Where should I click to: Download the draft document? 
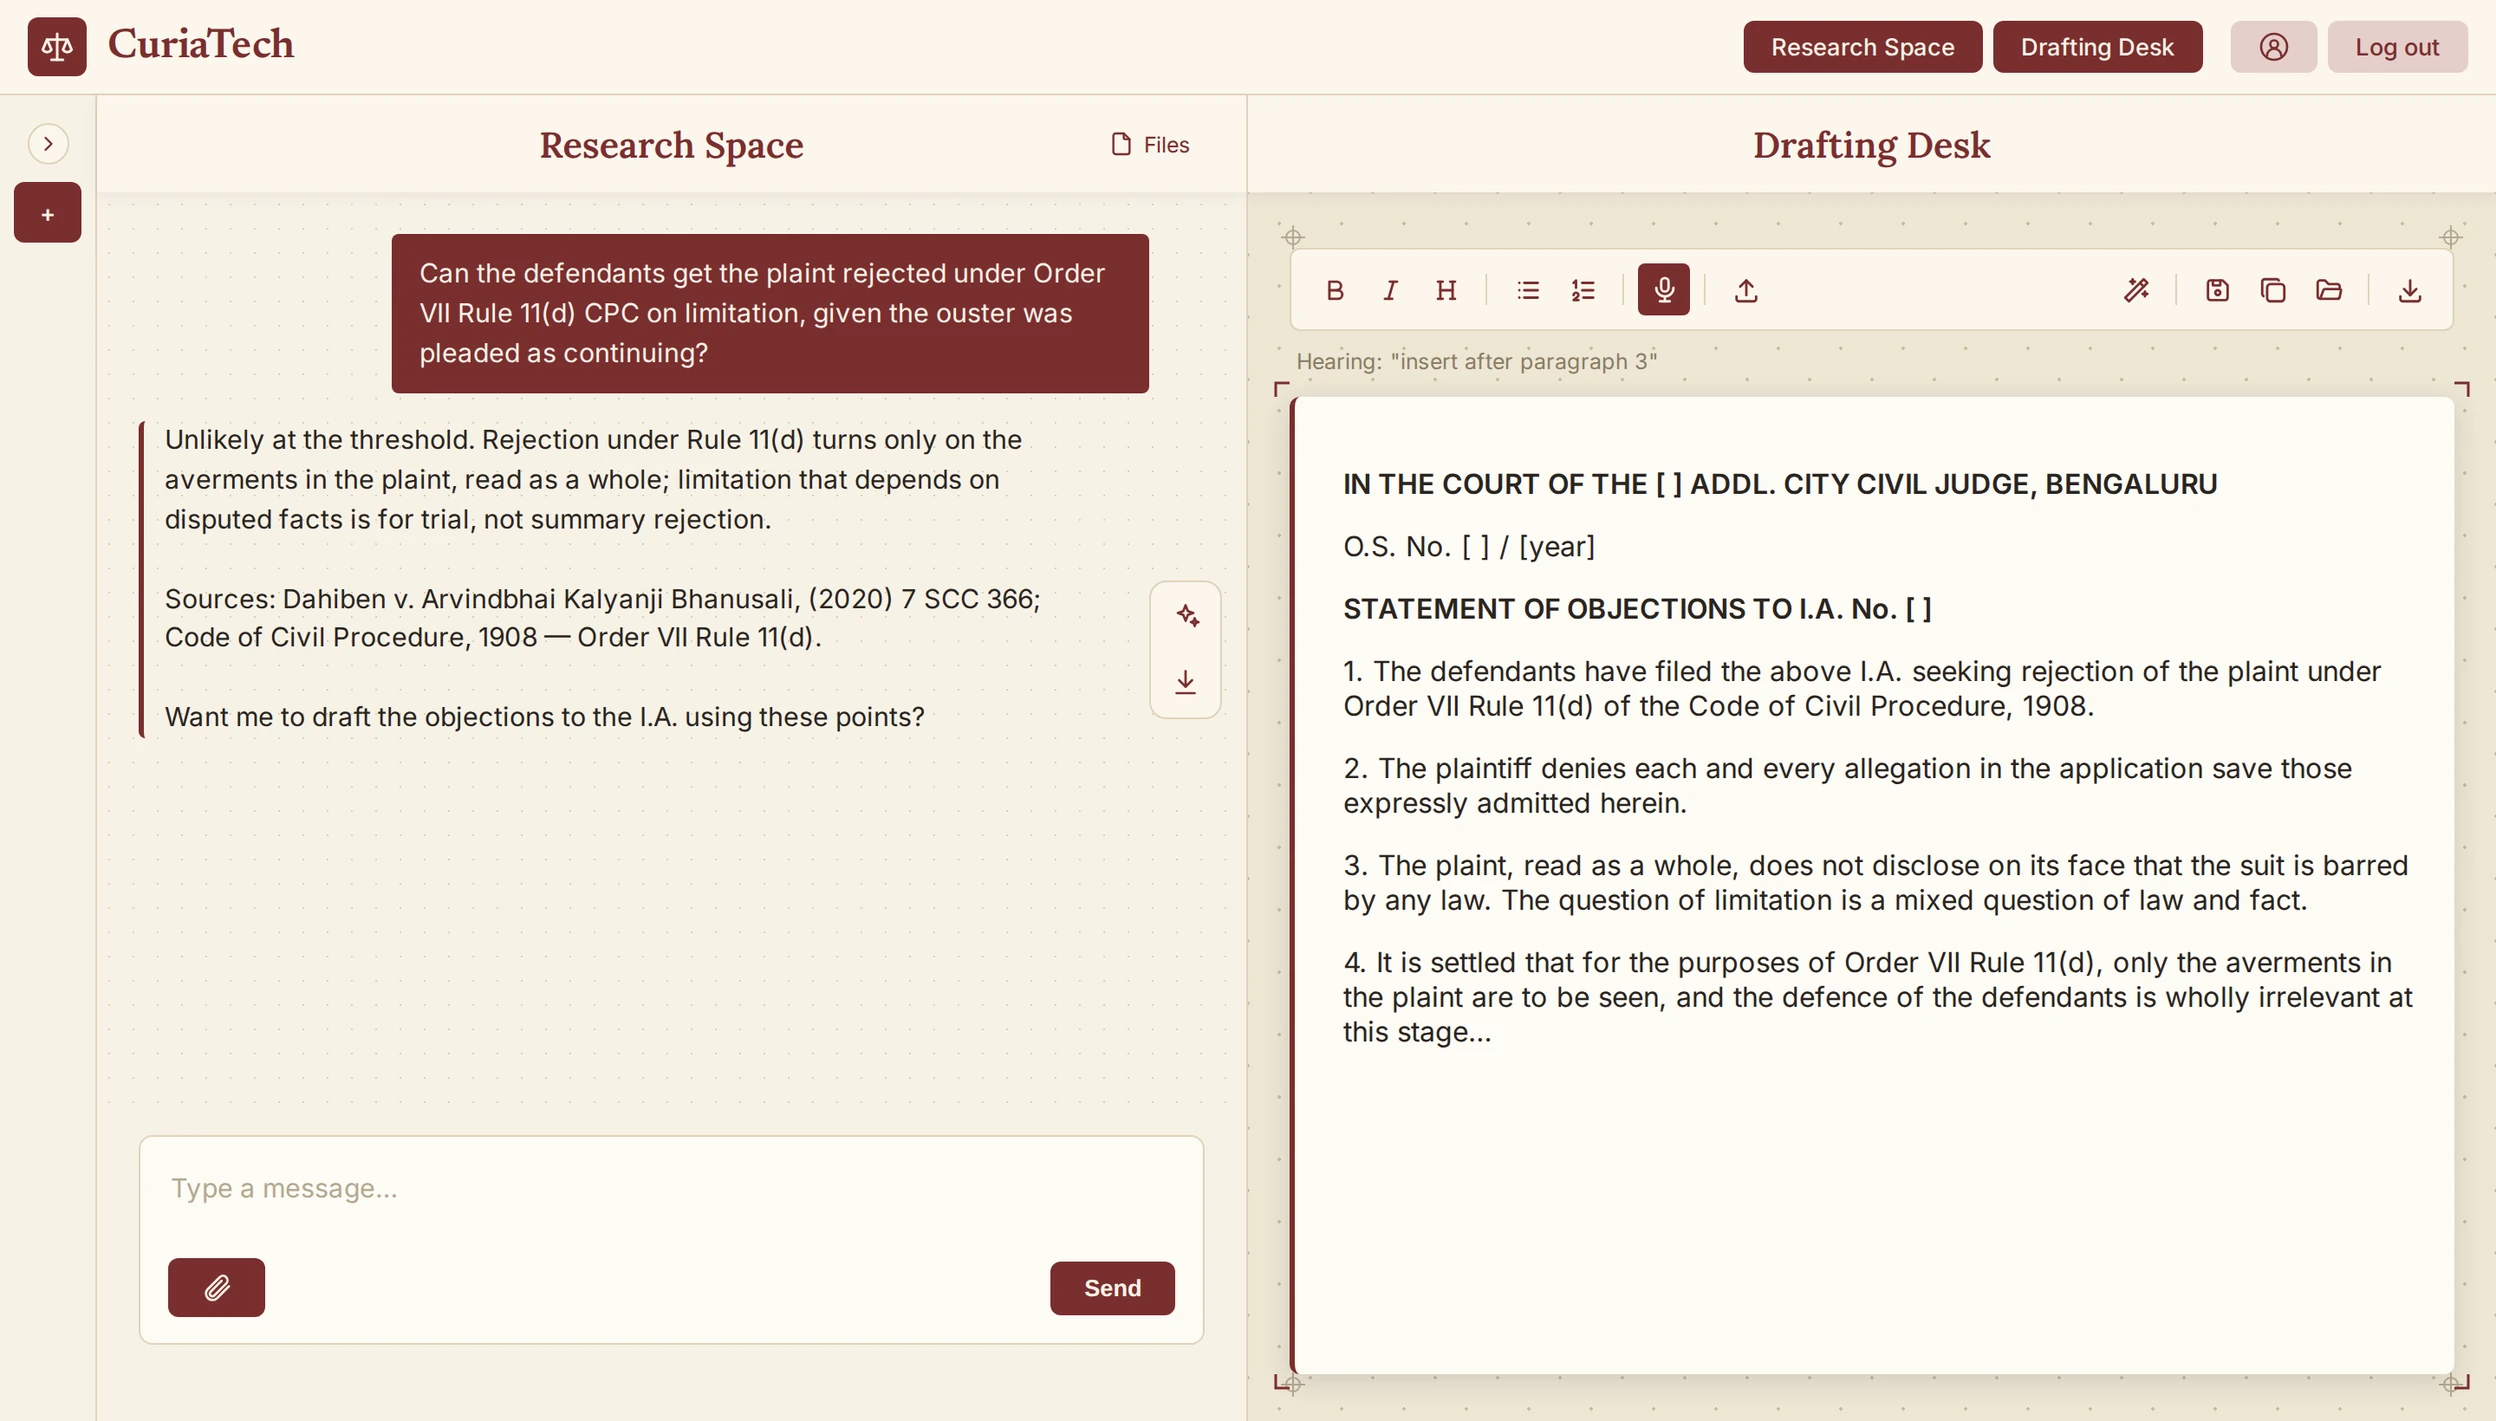tap(2410, 291)
